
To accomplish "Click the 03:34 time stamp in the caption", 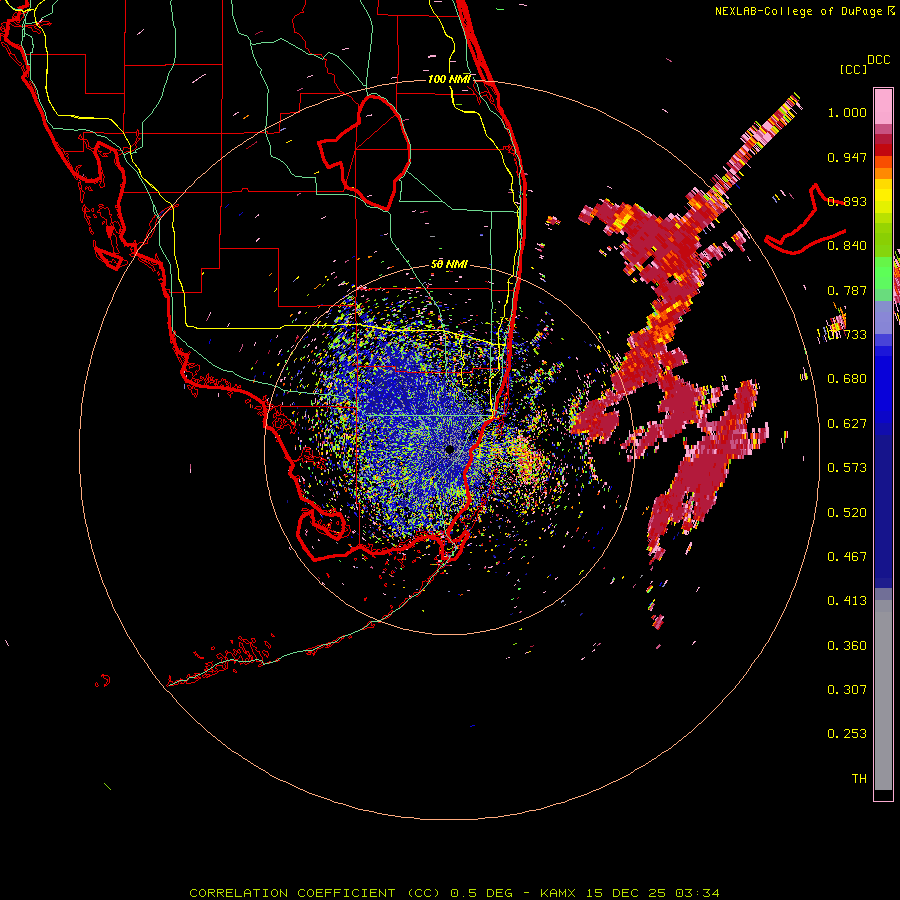I will point(697,893).
